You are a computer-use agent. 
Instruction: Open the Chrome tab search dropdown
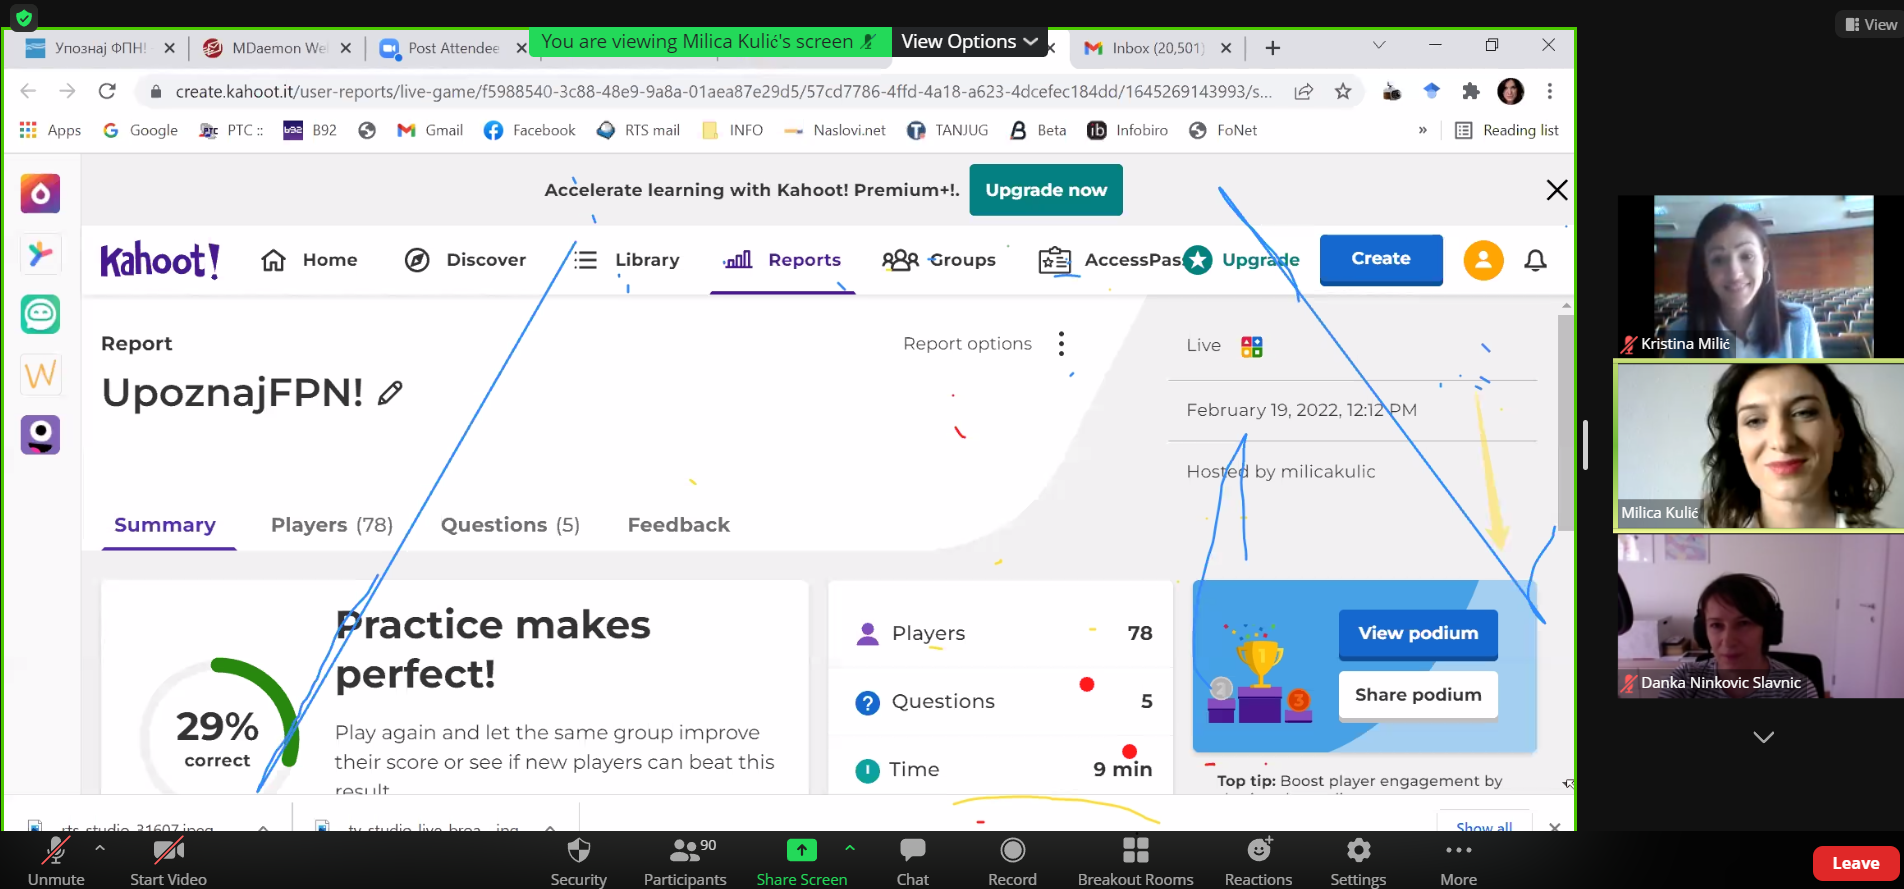point(1379,45)
